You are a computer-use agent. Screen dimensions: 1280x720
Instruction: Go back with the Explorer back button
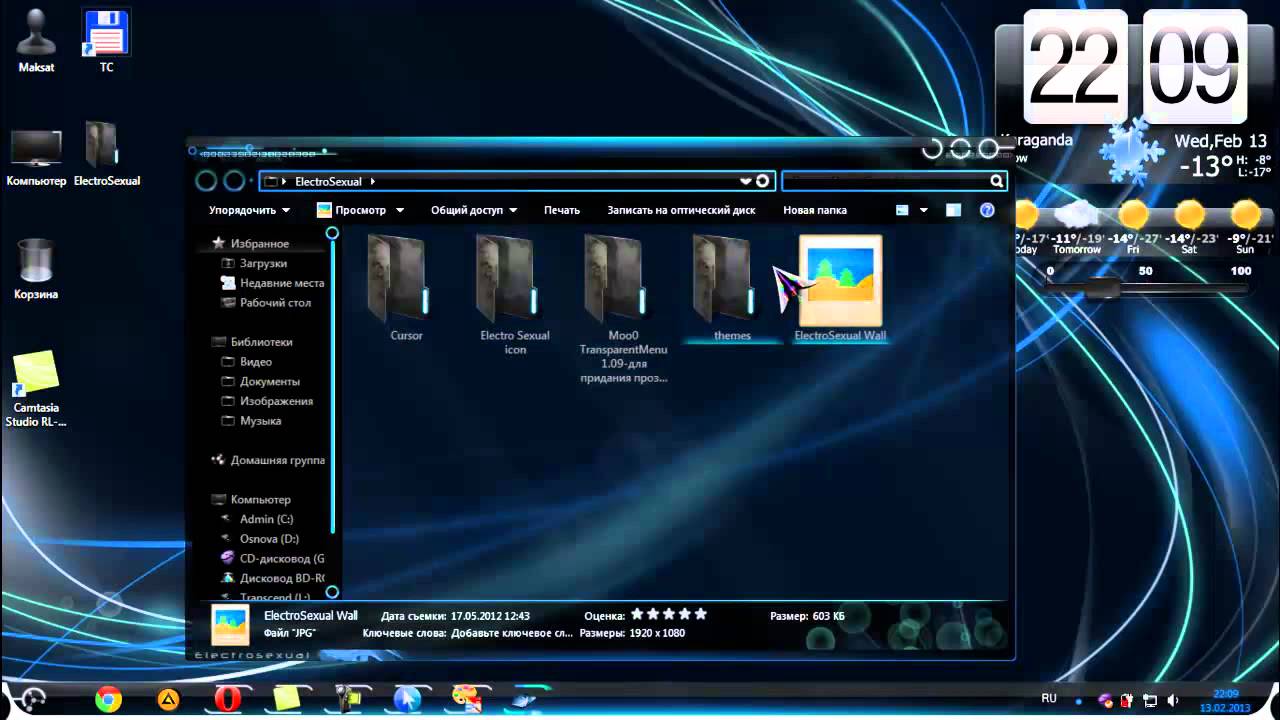[206, 181]
